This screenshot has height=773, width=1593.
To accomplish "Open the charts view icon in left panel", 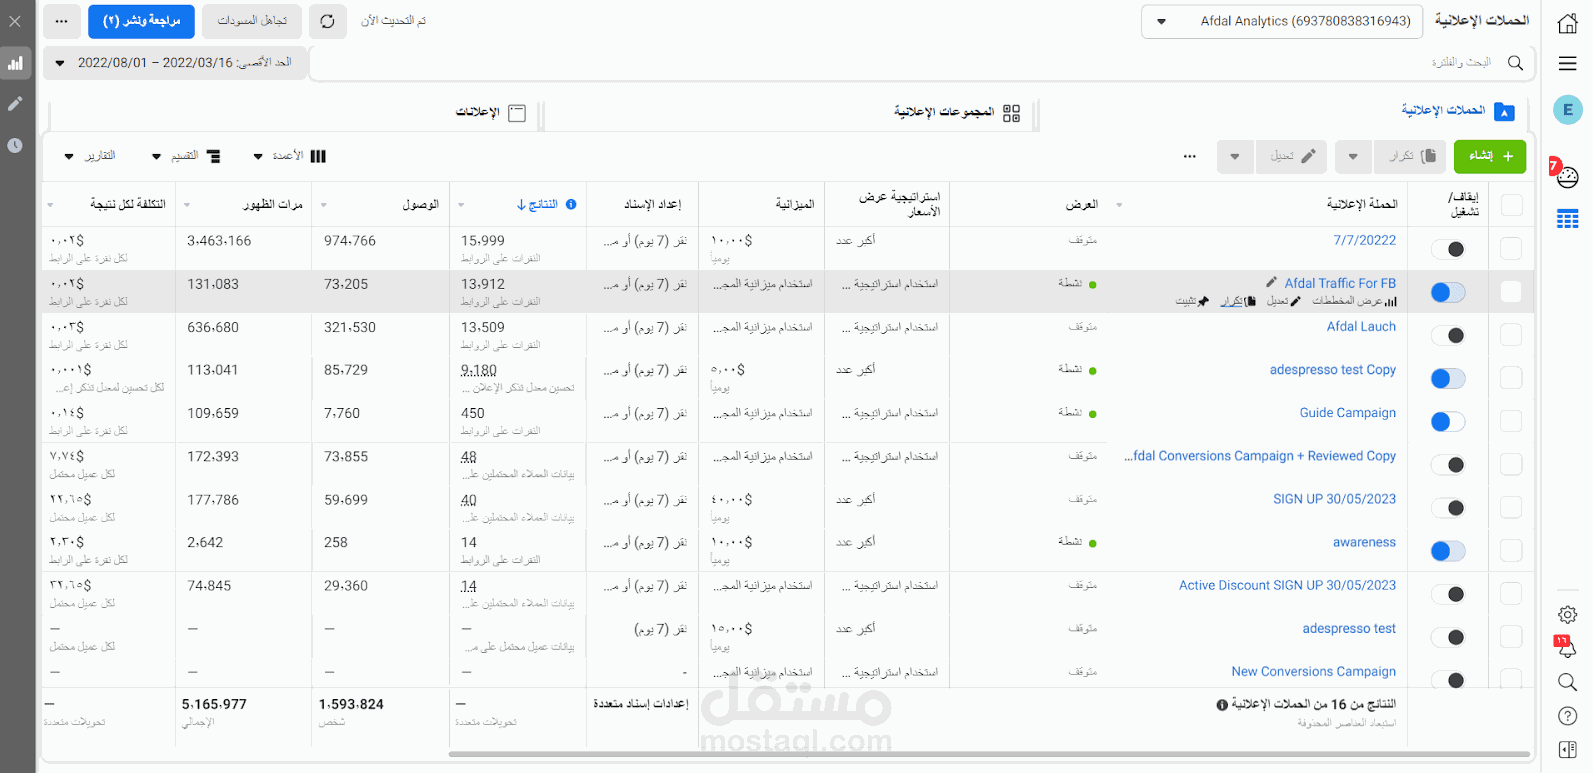I will point(15,63).
